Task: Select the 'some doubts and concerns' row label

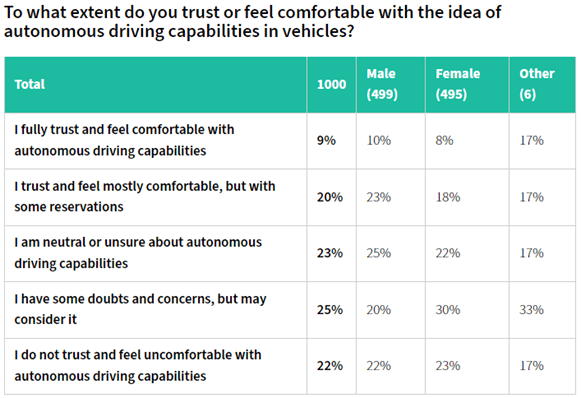Action: pos(156,310)
